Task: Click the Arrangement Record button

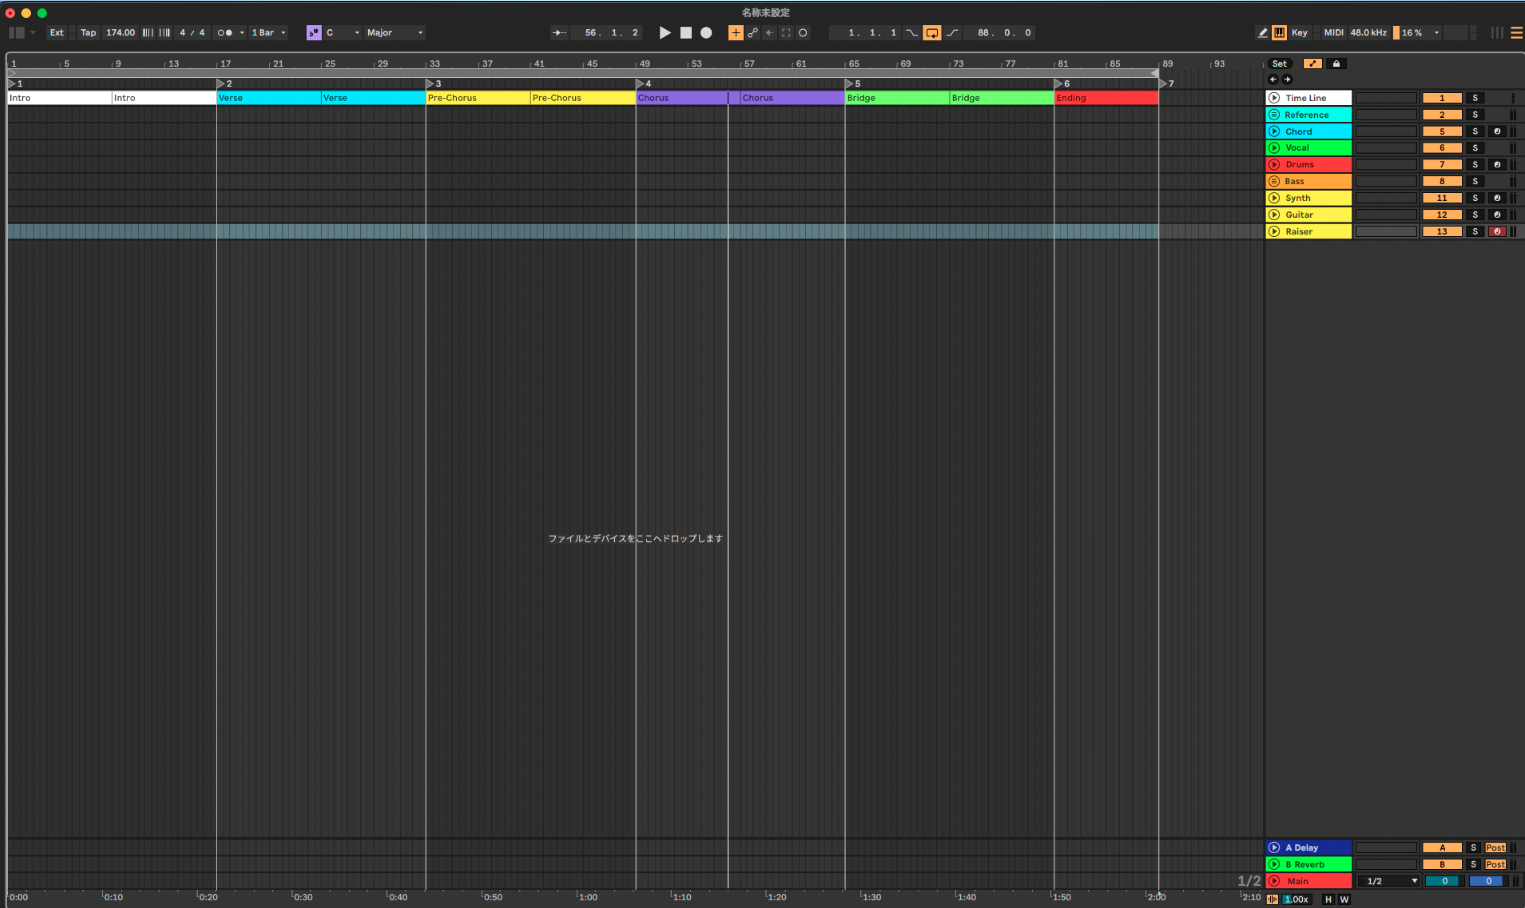Action: pyautogui.click(x=706, y=33)
